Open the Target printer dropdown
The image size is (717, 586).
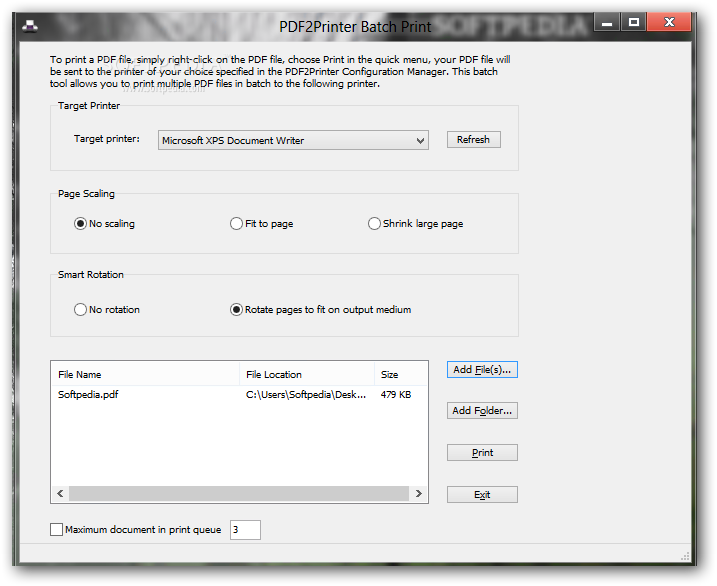point(293,140)
